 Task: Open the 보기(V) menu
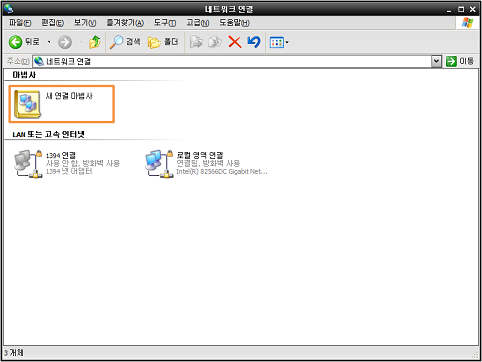pyautogui.click(x=85, y=23)
